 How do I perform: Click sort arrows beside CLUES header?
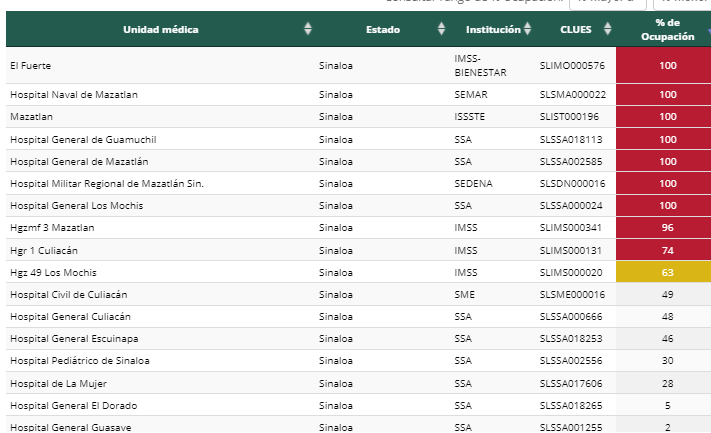pyautogui.click(x=609, y=29)
